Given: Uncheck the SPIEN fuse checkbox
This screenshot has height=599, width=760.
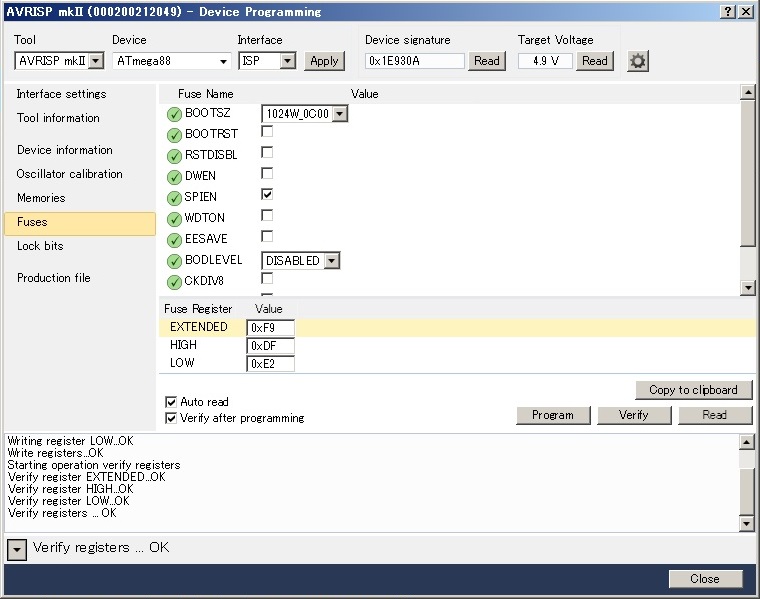Looking at the screenshot, I should [267, 194].
